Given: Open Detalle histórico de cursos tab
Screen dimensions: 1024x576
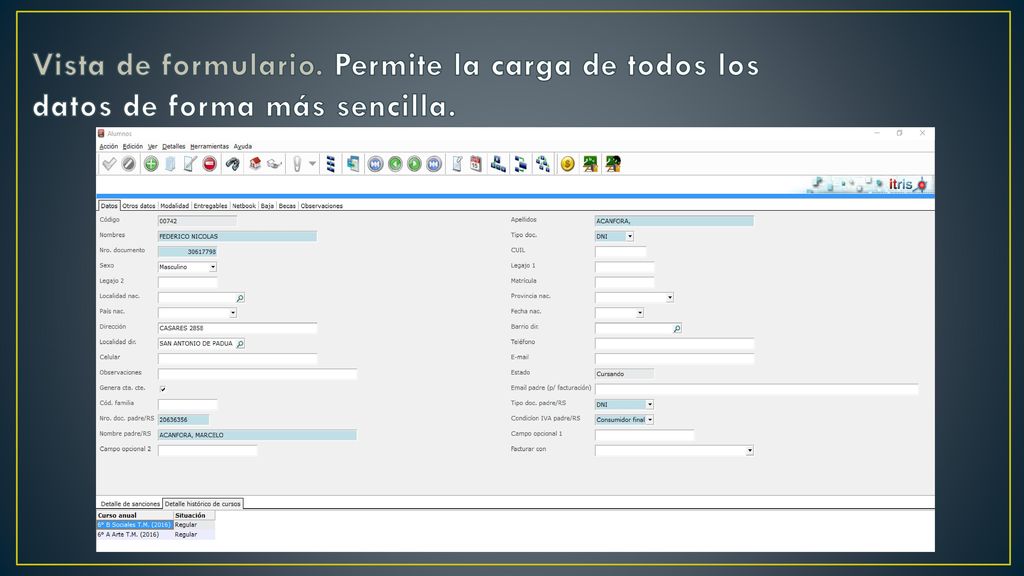Looking at the screenshot, I should [202, 504].
